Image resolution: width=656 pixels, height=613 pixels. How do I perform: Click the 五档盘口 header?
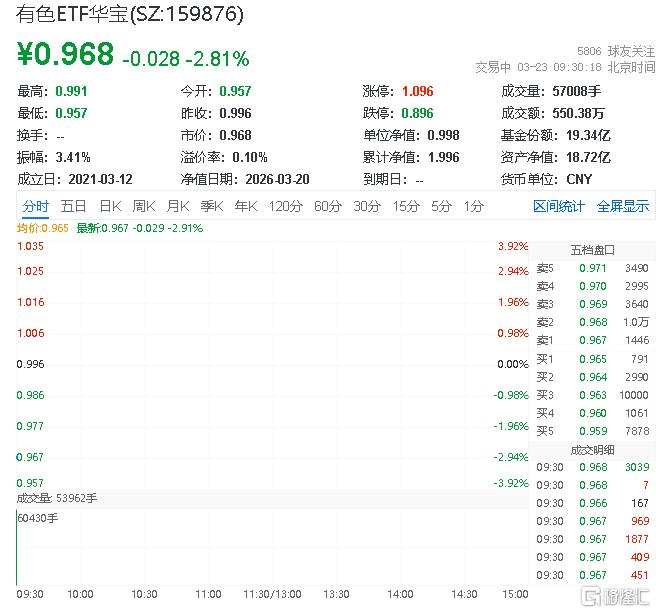coord(592,250)
